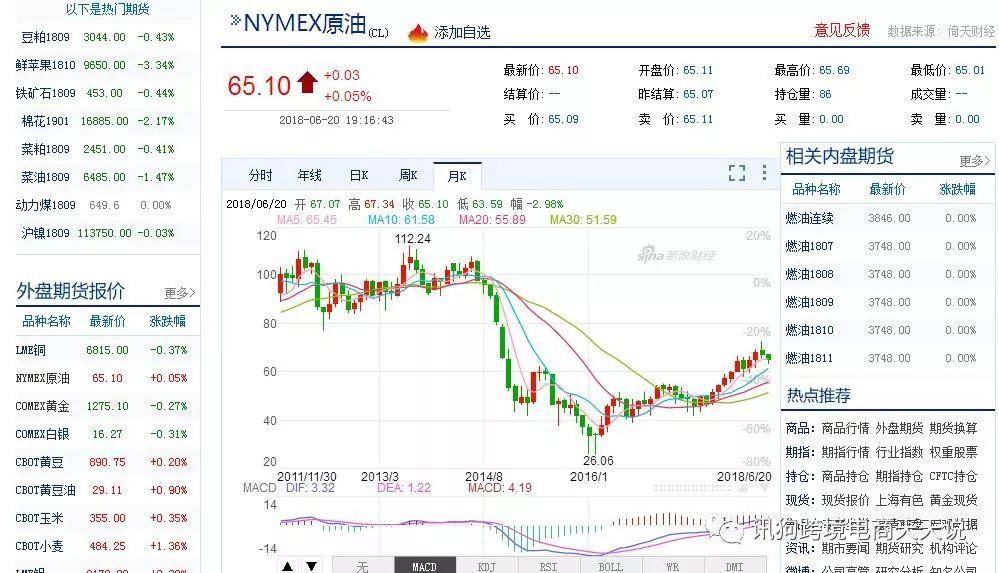Expand 更多 in 相关内盘期货 section
This screenshot has width=999, height=573.
tap(975, 161)
